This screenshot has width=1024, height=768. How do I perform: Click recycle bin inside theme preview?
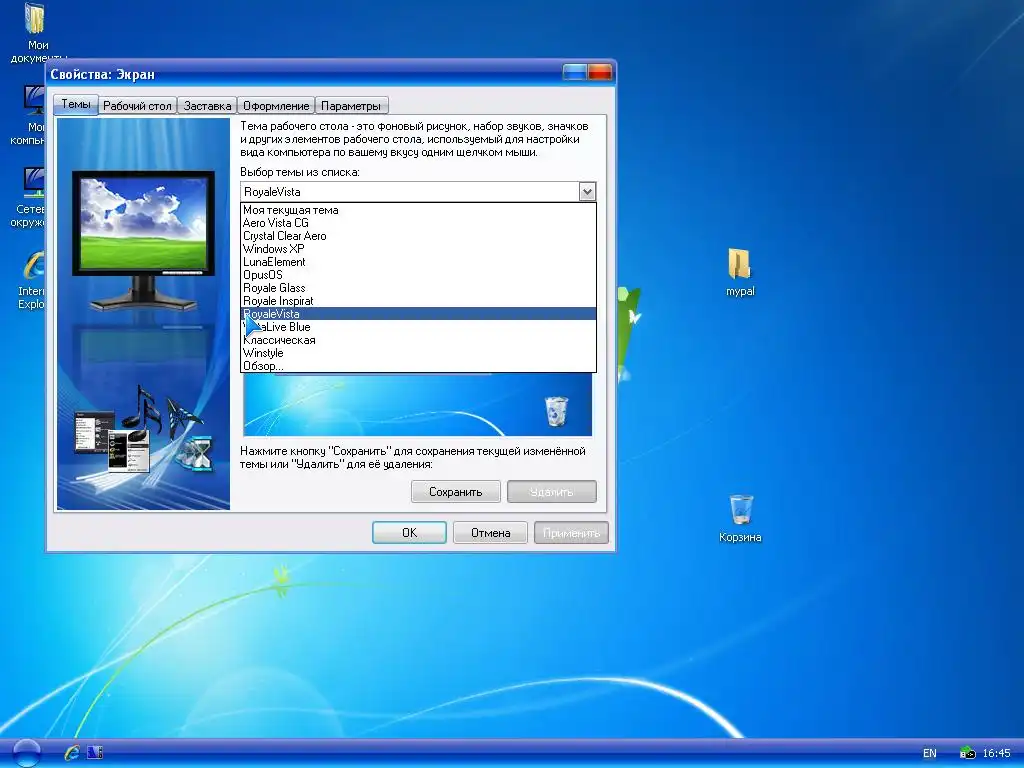coord(556,411)
